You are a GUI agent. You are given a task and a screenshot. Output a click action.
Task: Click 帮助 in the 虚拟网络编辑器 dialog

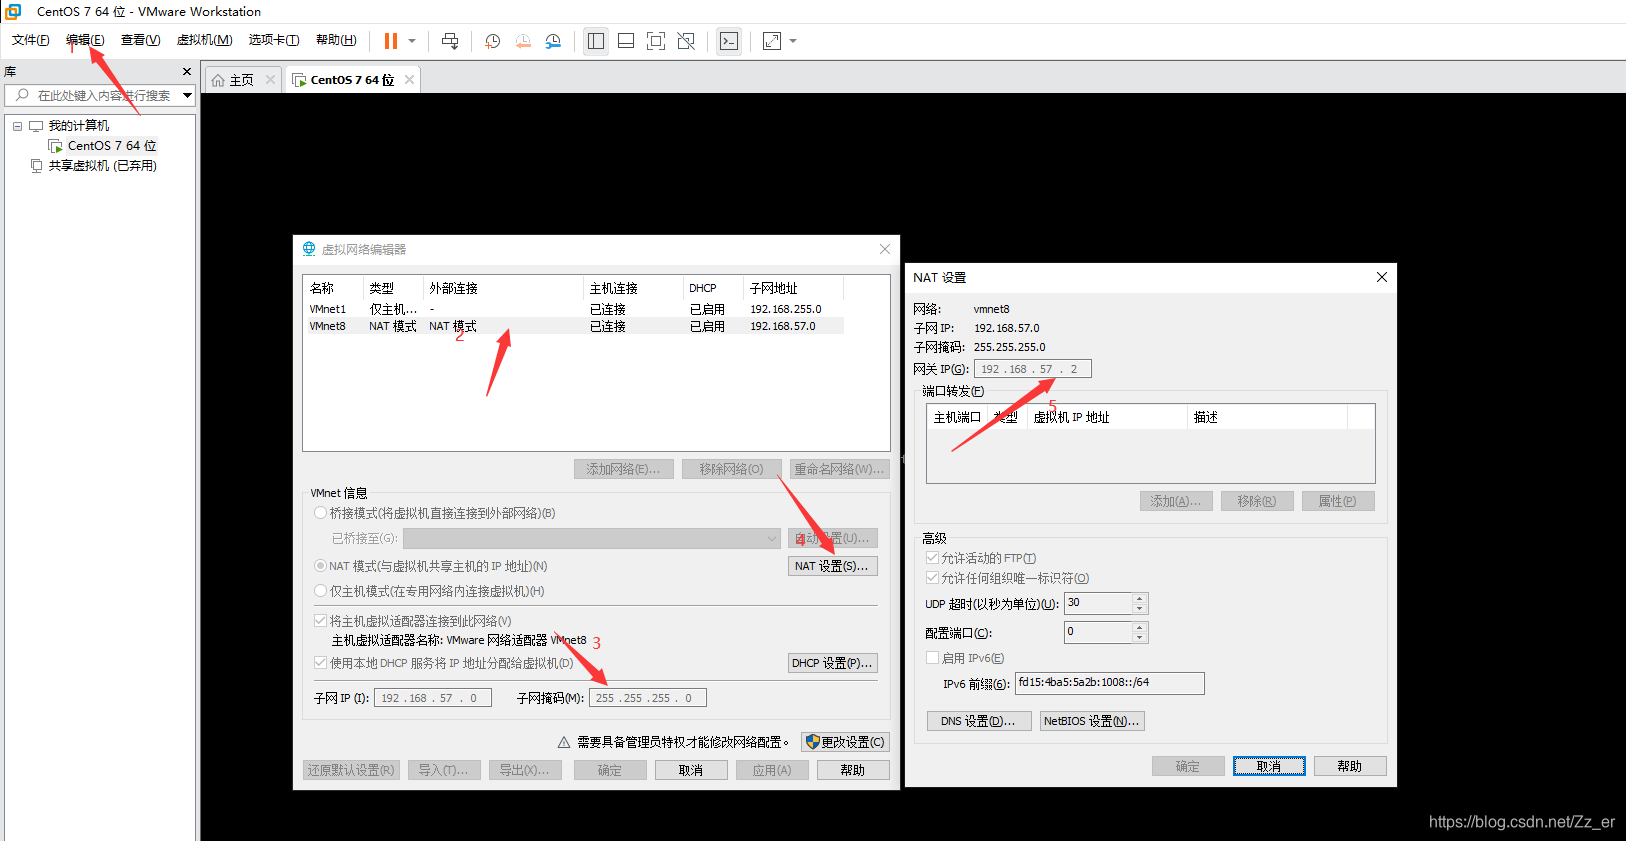pyautogui.click(x=853, y=770)
